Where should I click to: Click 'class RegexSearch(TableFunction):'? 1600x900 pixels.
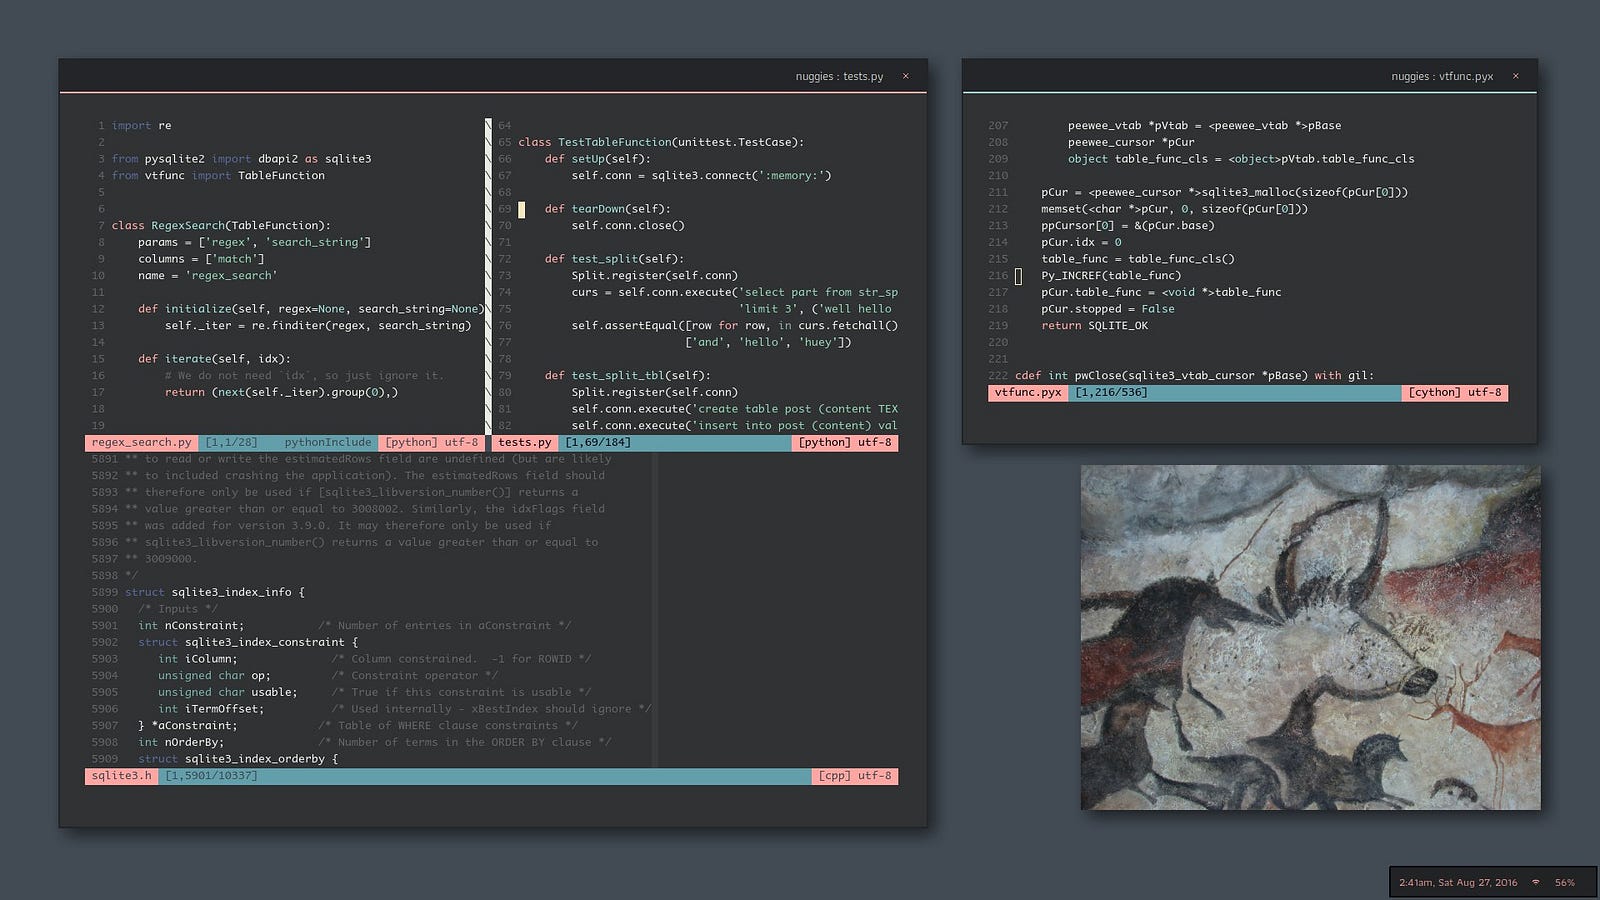pos(221,226)
